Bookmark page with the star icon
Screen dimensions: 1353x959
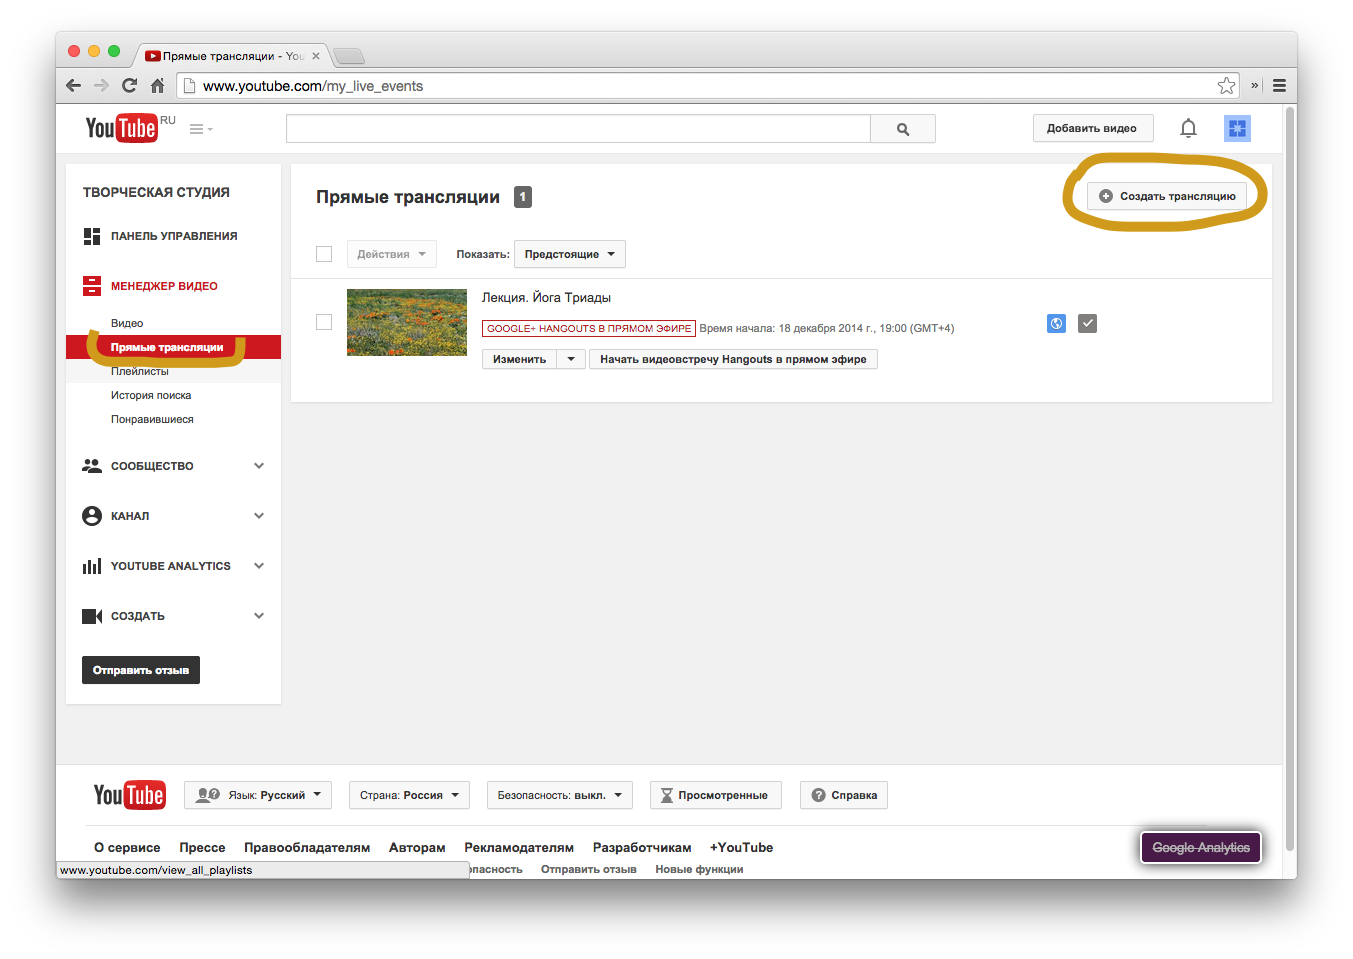(x=1226, y=86)
